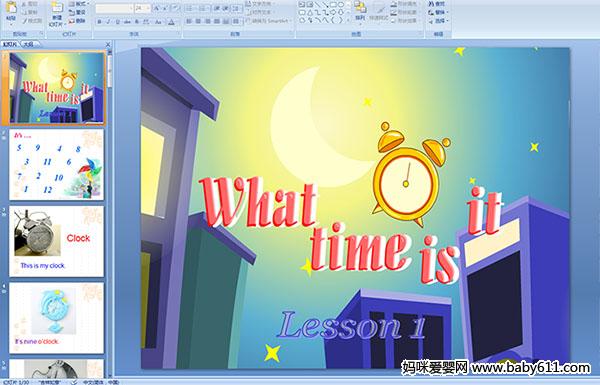Select the rectangle shape in shapes gallery

tap(334, 4)
